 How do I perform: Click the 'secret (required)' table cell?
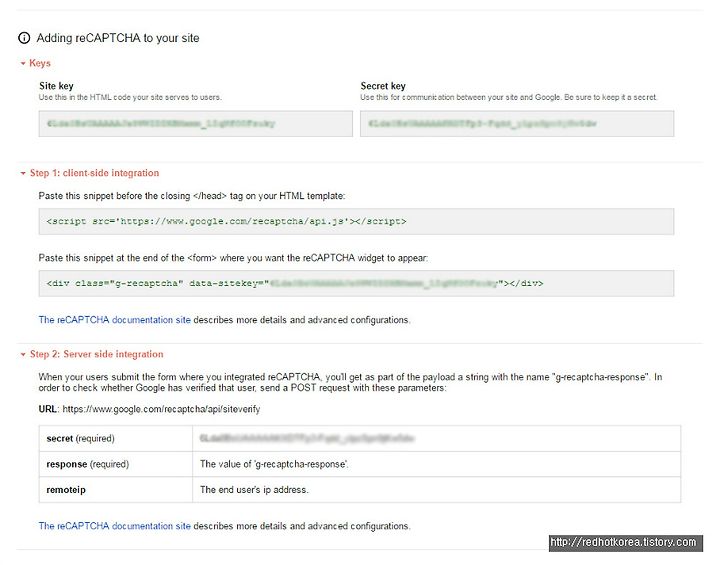point(116,439)
